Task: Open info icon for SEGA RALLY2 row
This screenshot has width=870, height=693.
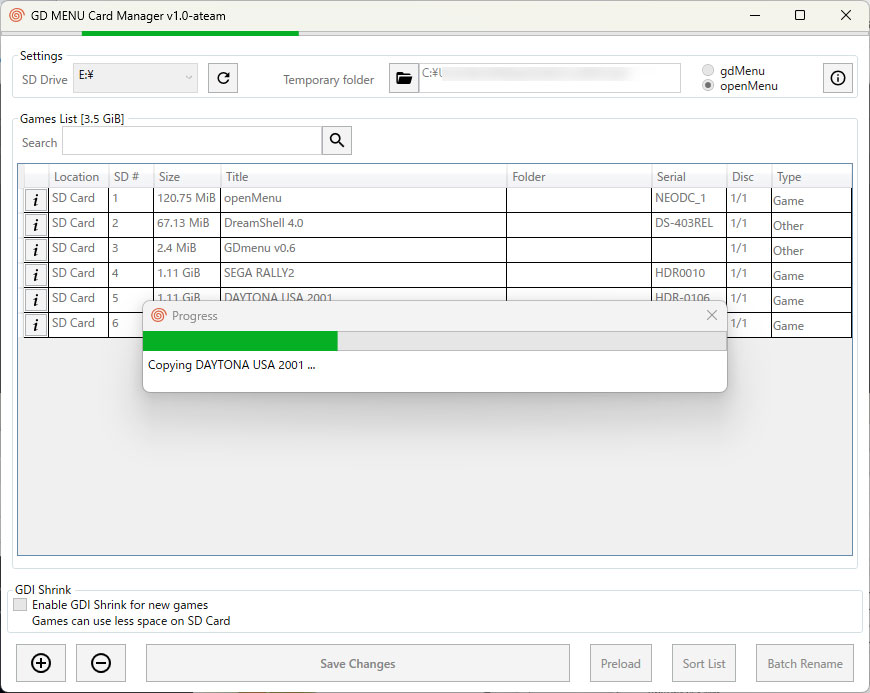Action: 36,275
